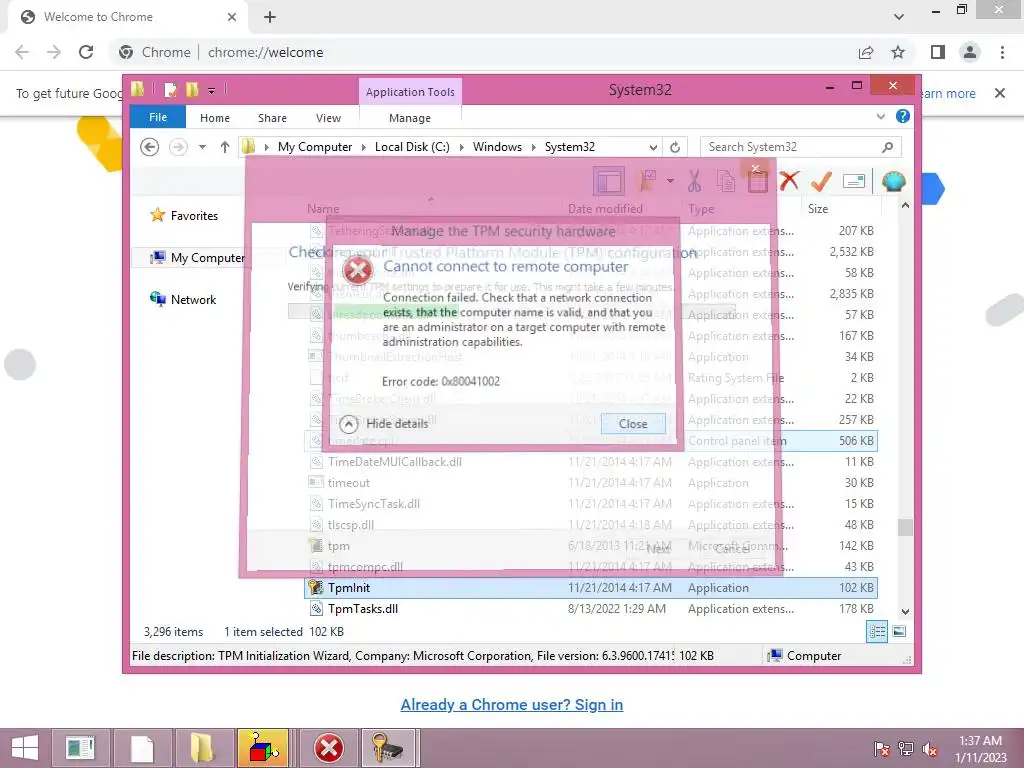
Task: Close the Welcome to Chrome tab
Action: coord(232,17)
